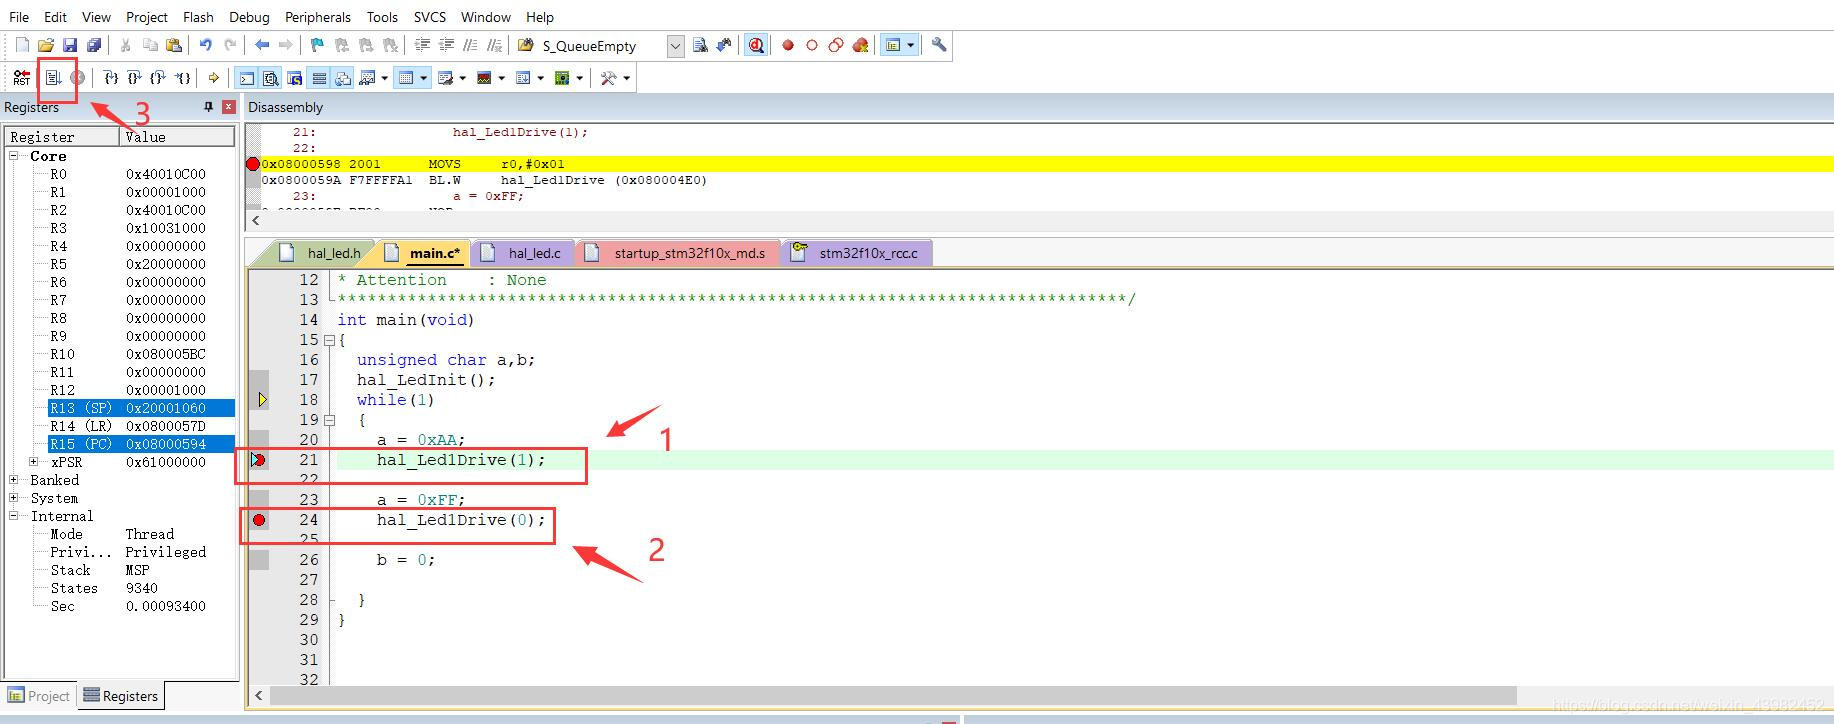Viewport: 1834px width, 724px height.
Task: Save the current file
Action: [70, 45]
